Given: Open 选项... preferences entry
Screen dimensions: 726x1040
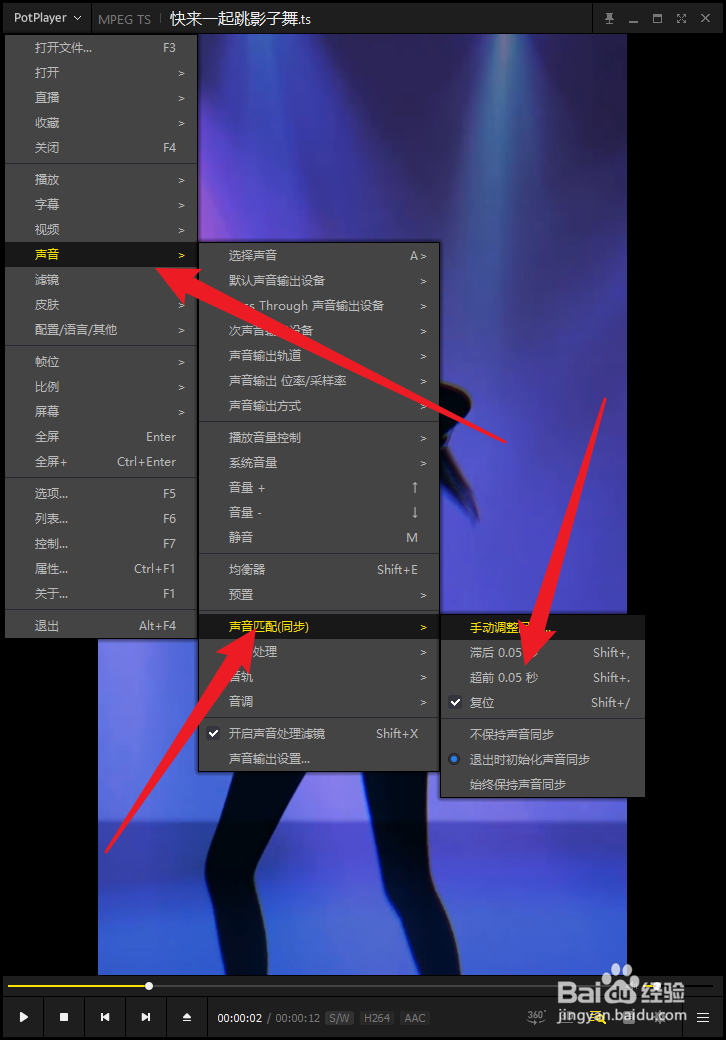Looking at the screenshot, I should 101,493.
